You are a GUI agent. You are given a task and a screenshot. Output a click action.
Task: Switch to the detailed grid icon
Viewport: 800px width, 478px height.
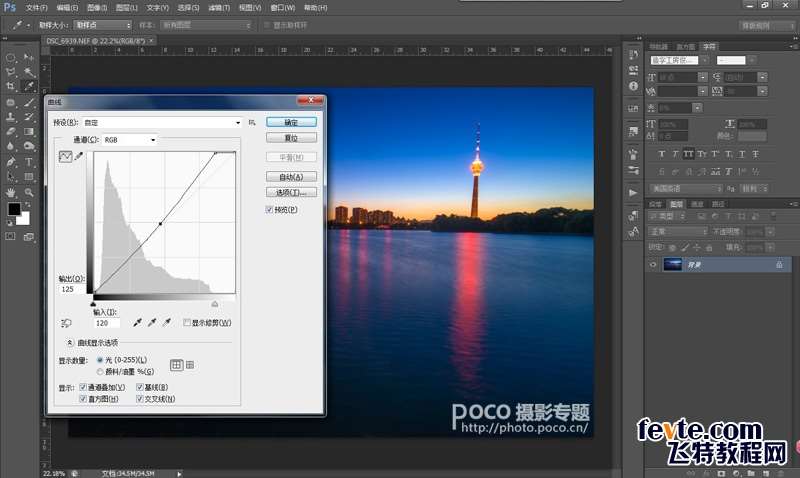click(x=190, y=365)
